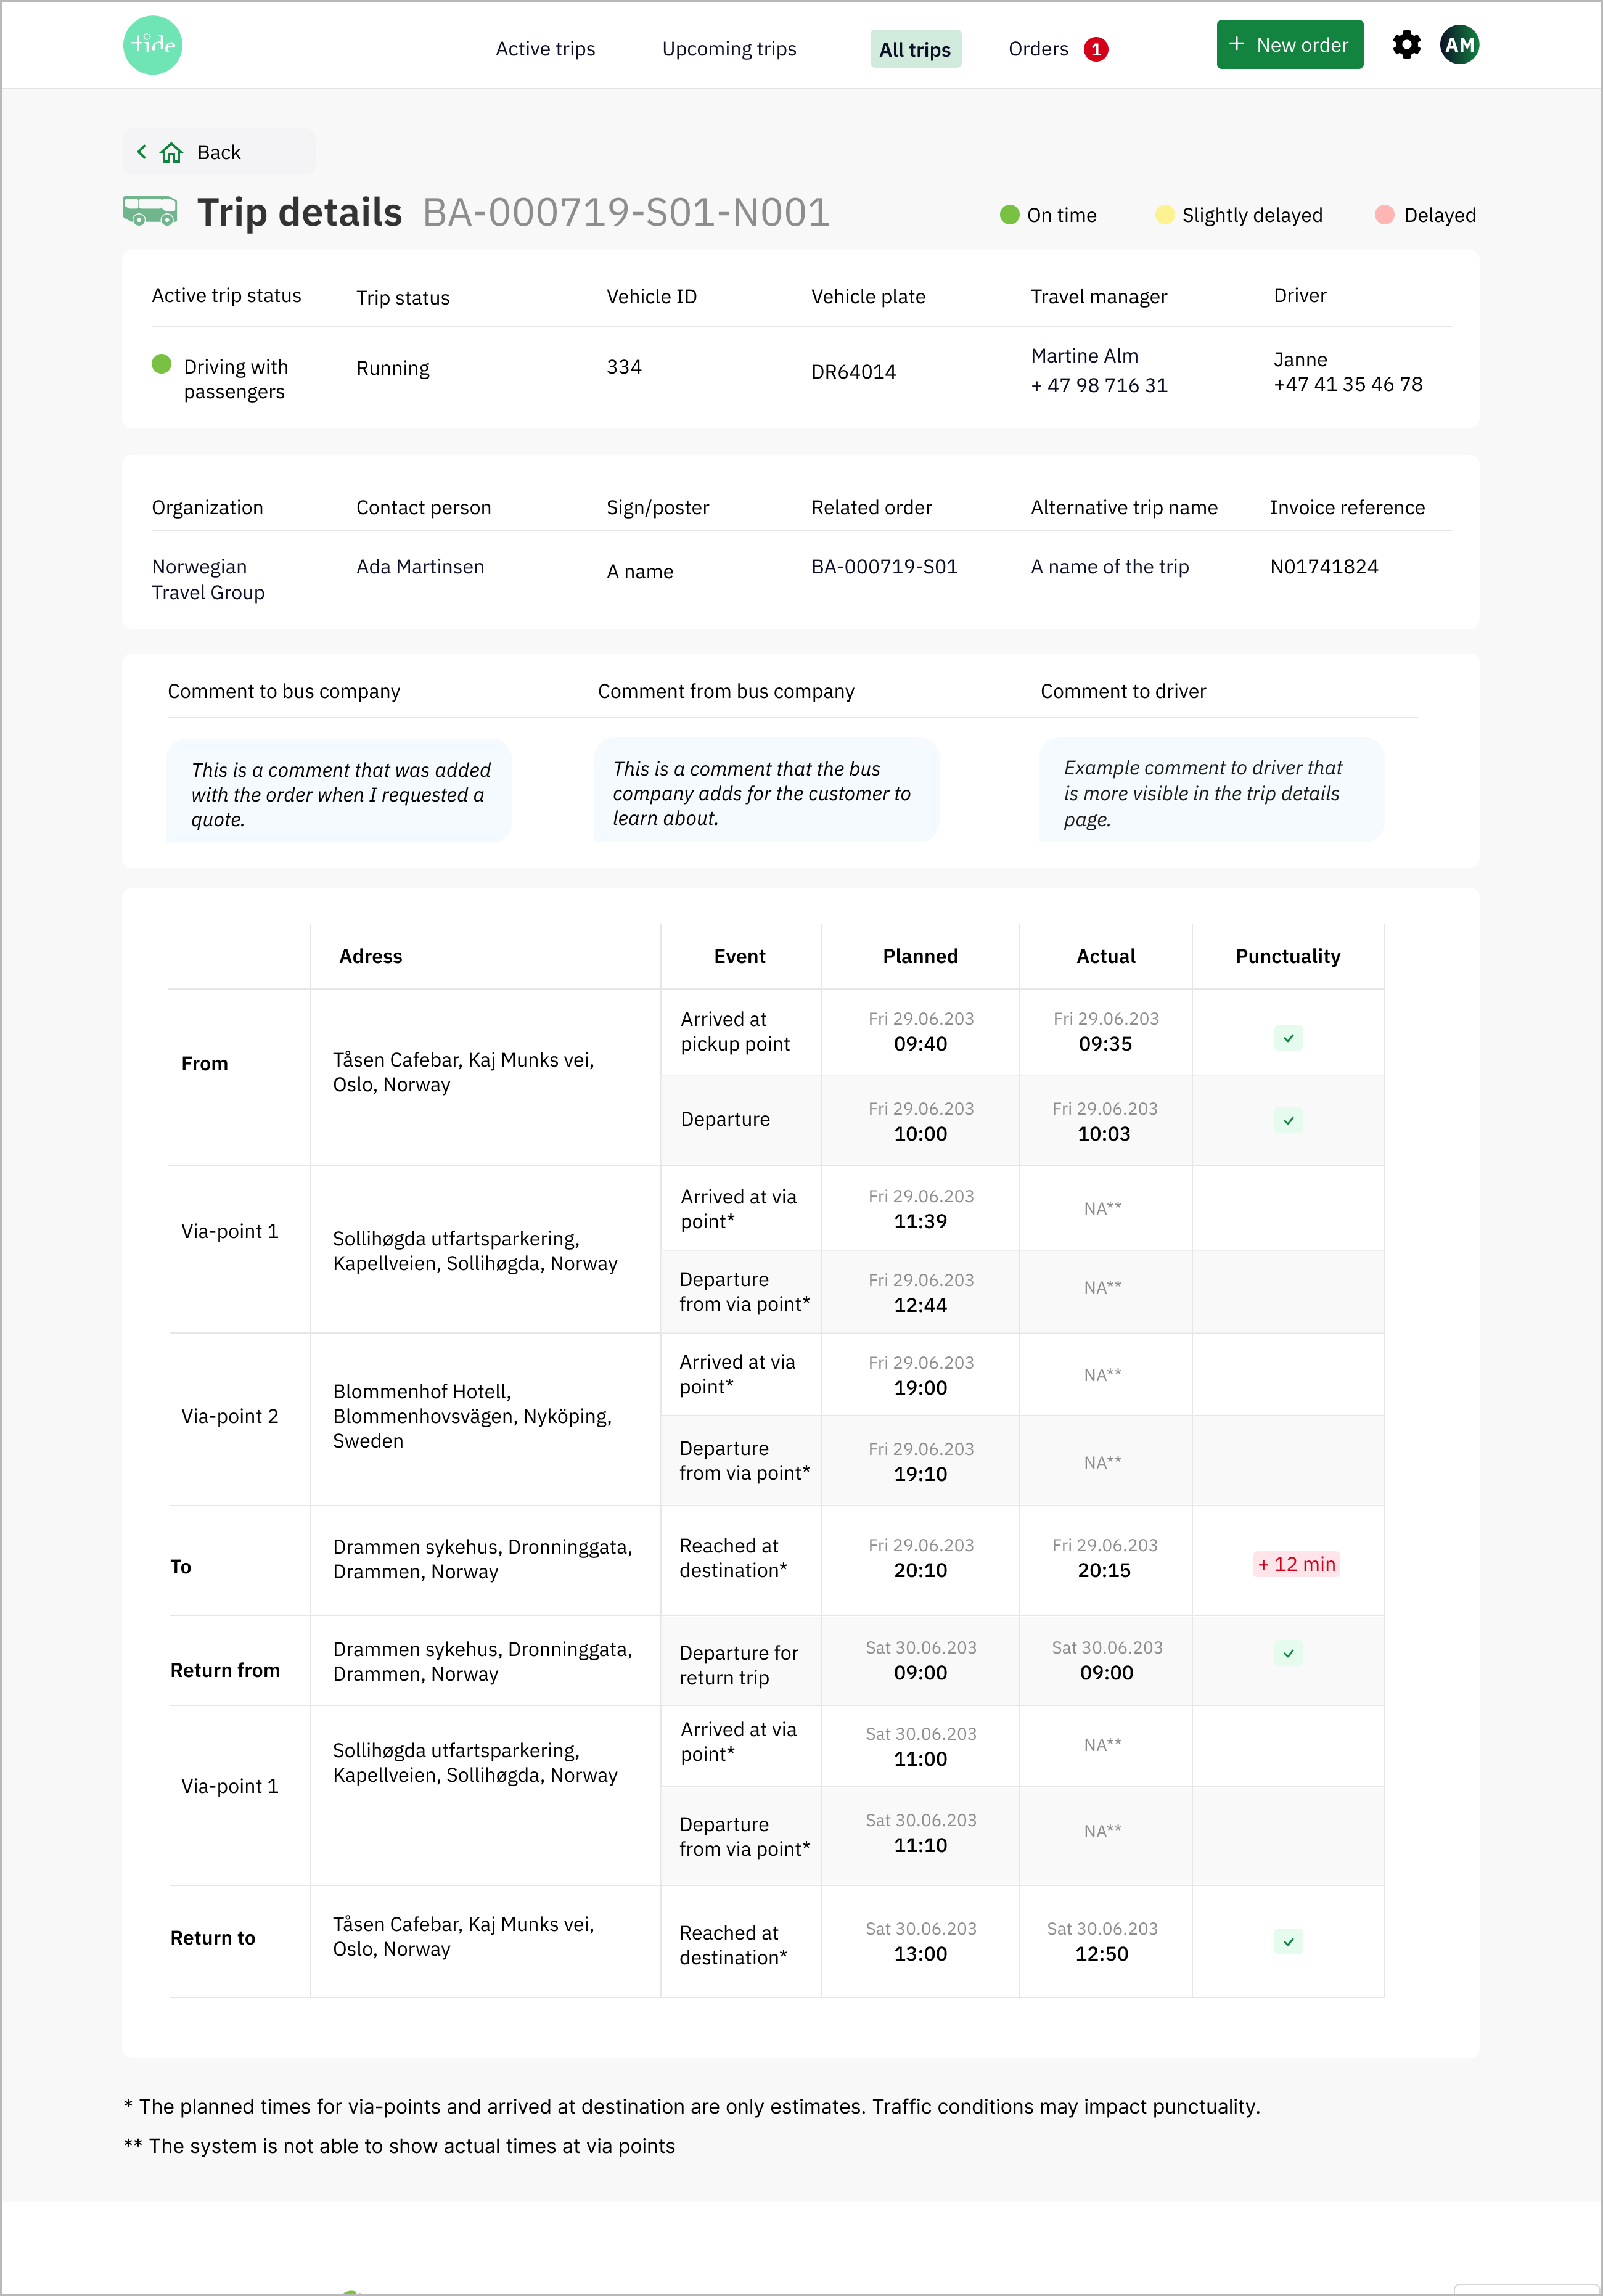1603x2296 pixels.
Task: Click organization Norwegian Travel Group
Action: click(x=208, y=580)
